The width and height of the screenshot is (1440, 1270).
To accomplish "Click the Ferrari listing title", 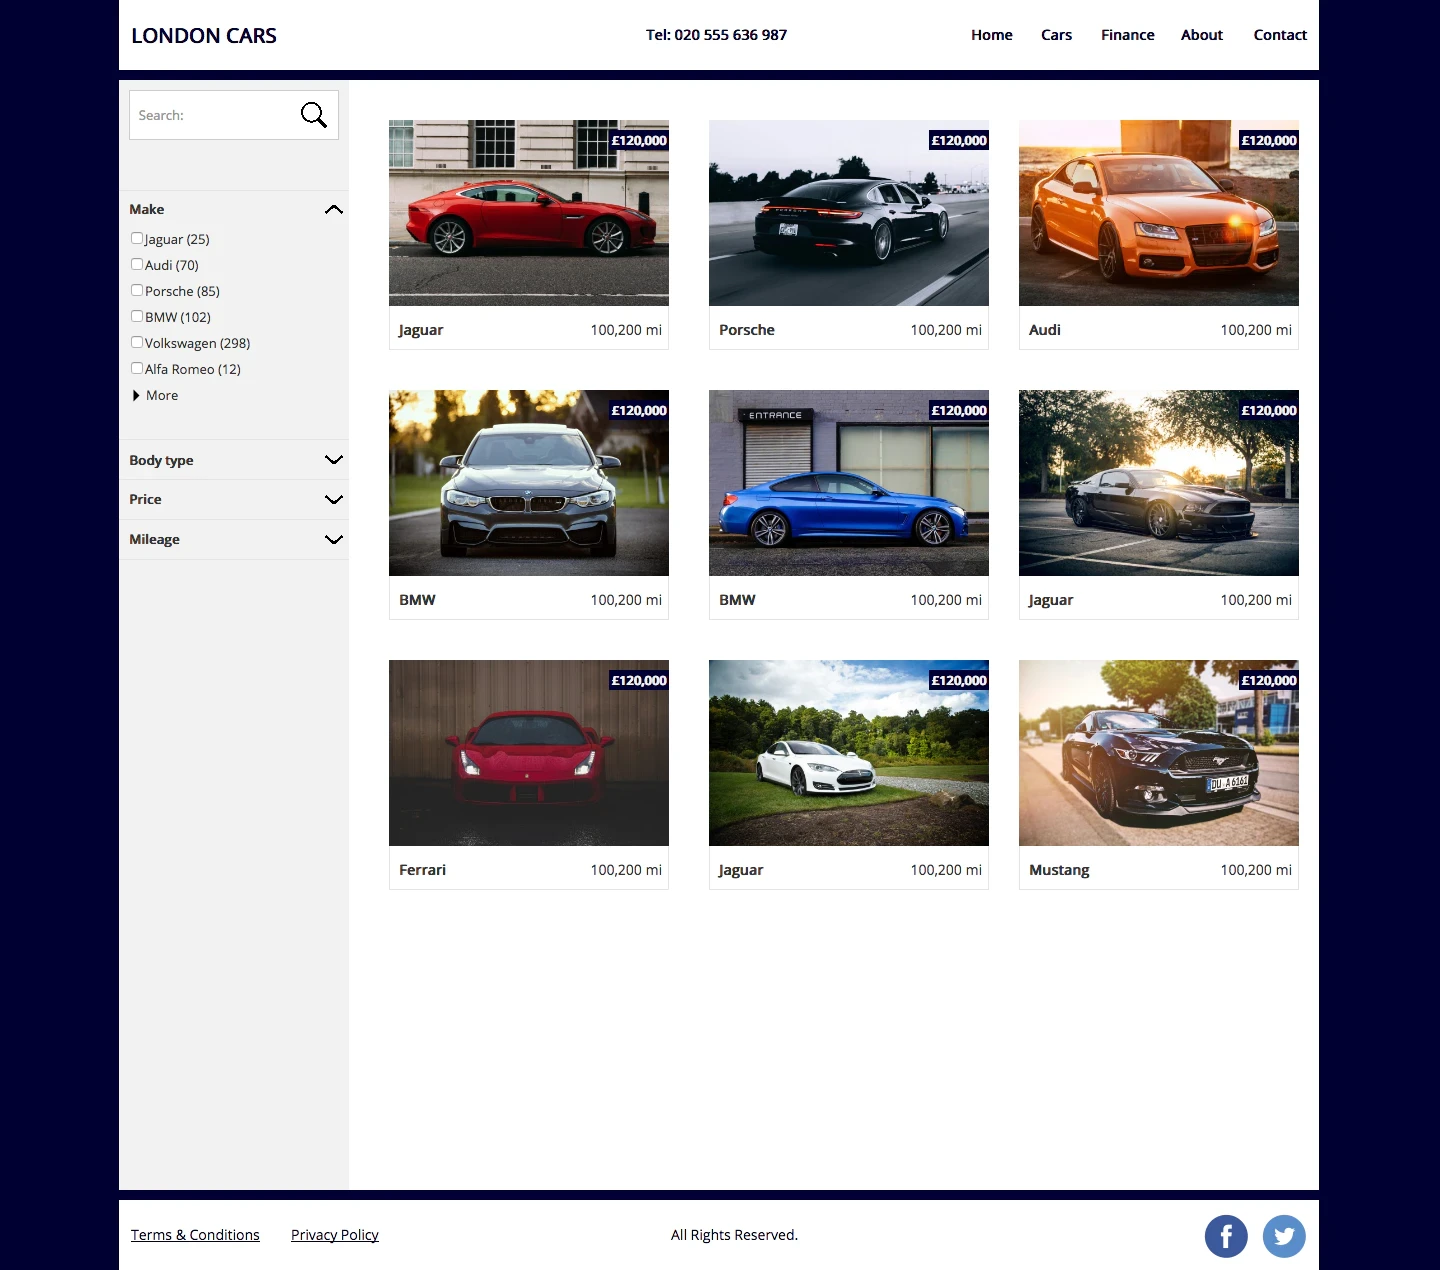I will coord(422,870).
